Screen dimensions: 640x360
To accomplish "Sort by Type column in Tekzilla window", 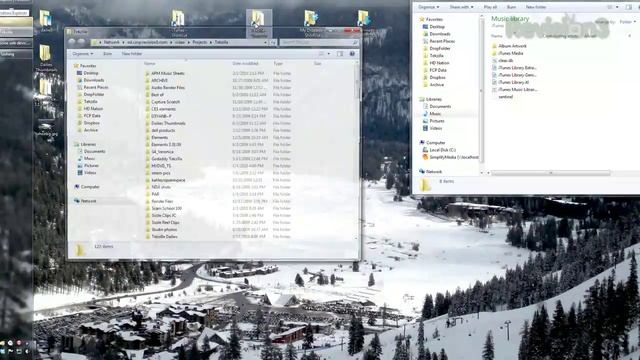I will pos(278,63).
